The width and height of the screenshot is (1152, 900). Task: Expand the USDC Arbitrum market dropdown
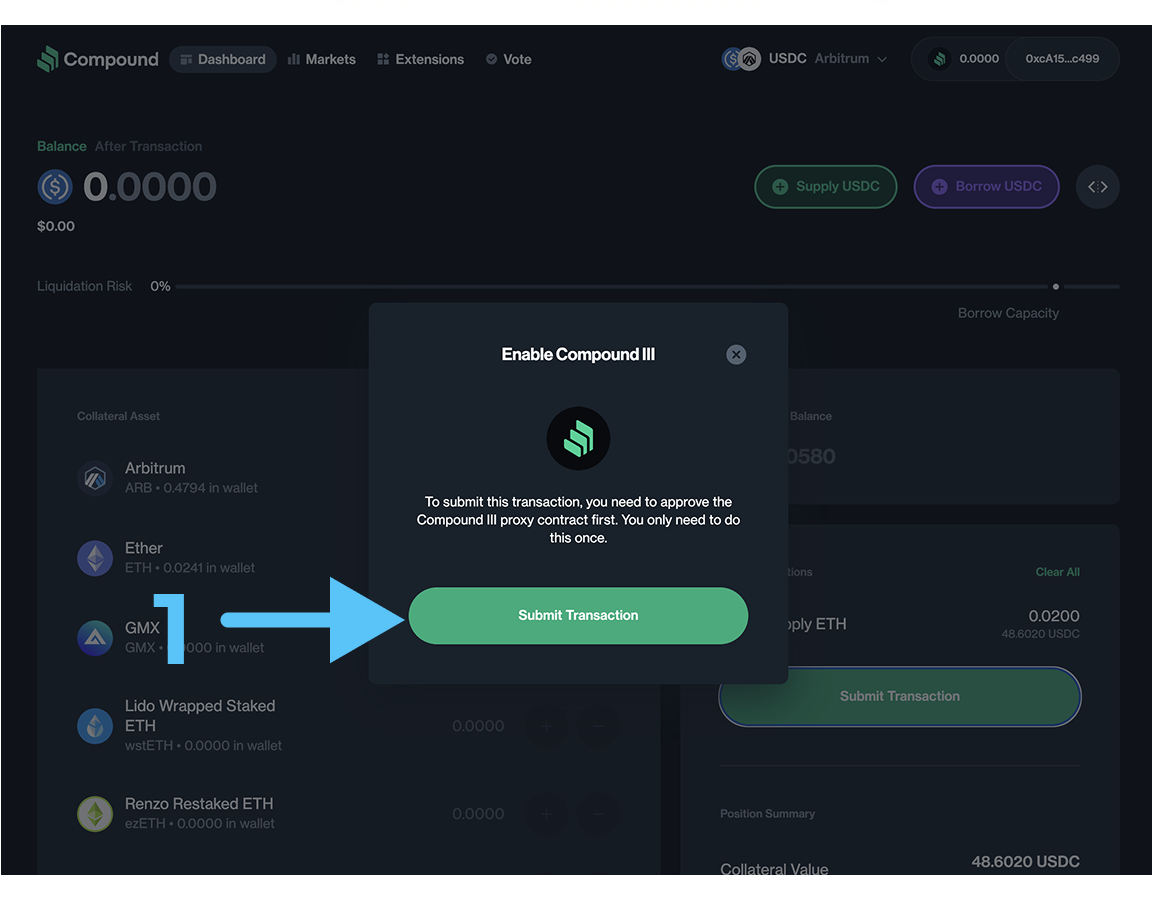point(805,59)
